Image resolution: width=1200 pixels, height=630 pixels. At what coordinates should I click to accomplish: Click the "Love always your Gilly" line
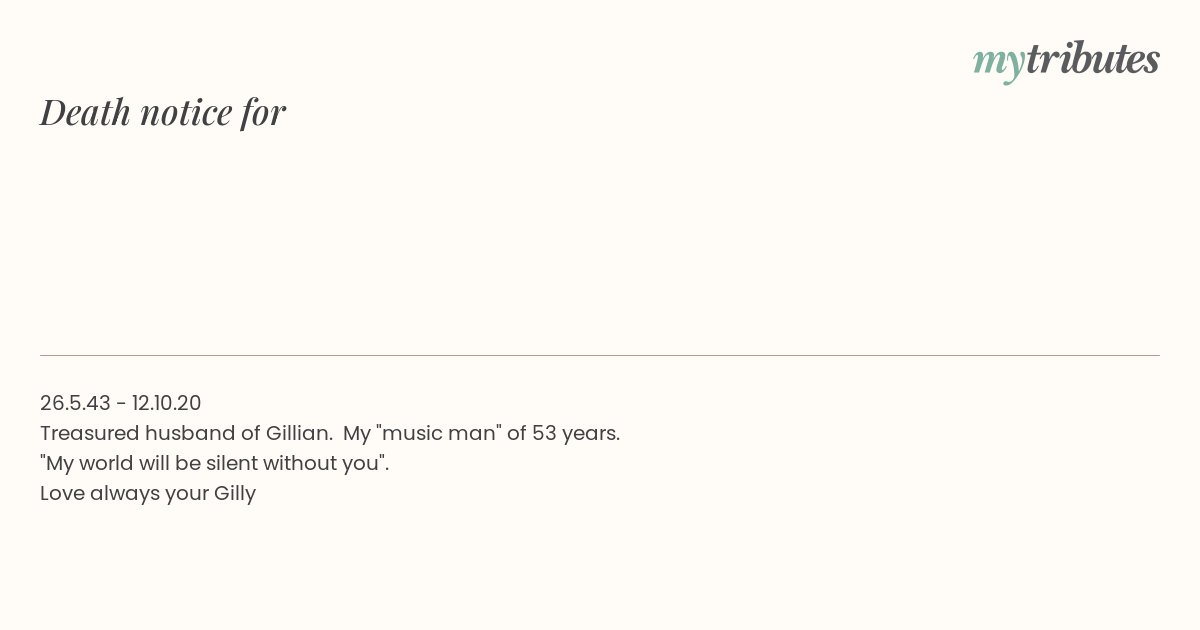tap(148, 493)
